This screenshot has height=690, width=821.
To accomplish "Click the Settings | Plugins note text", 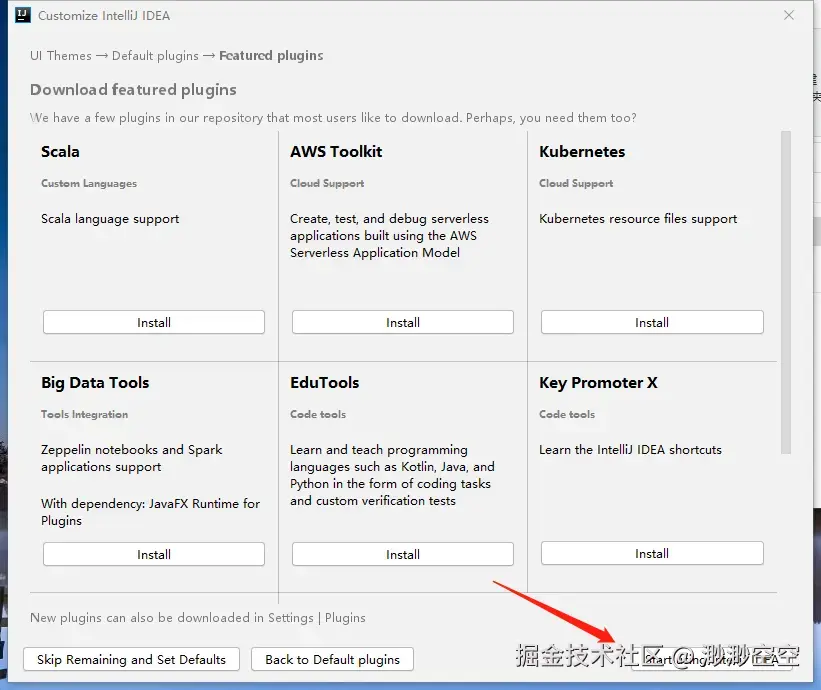I will click(198, 618).
